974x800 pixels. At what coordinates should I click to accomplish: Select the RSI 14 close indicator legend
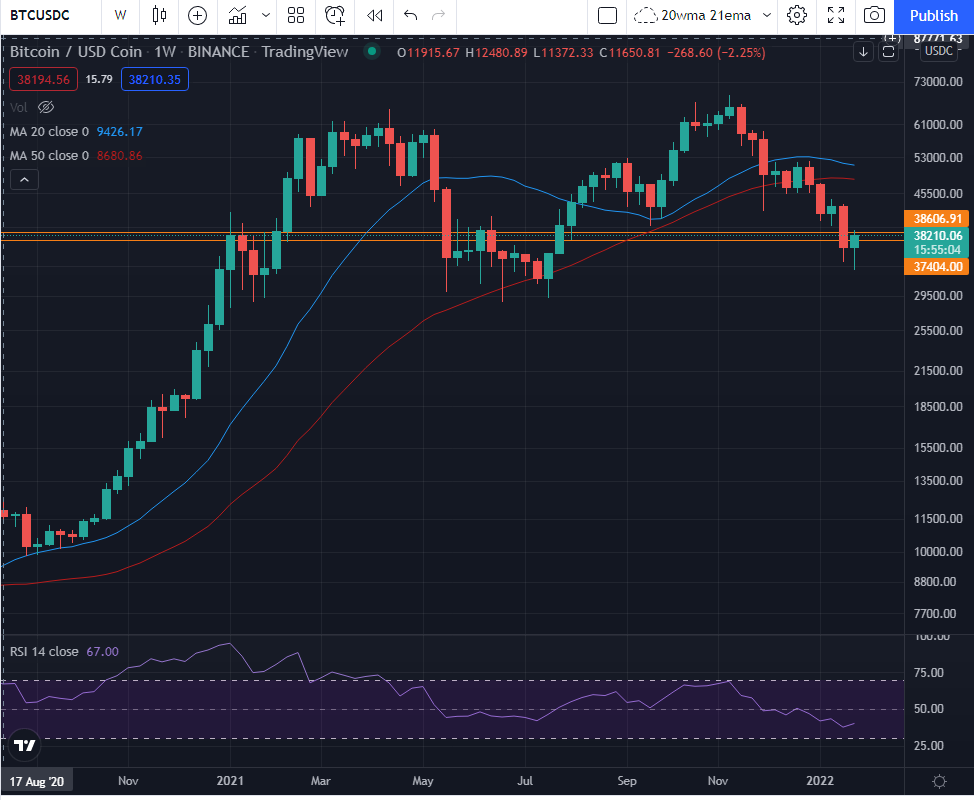pos(44,652)
